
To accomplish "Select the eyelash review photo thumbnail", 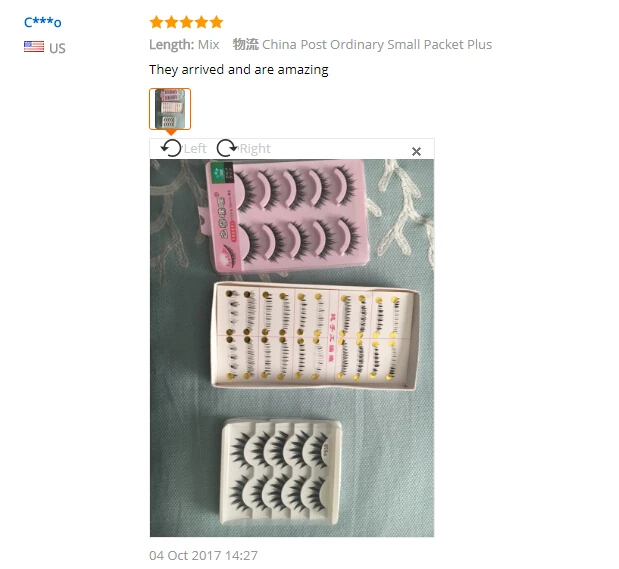I will tap(170, 109).
